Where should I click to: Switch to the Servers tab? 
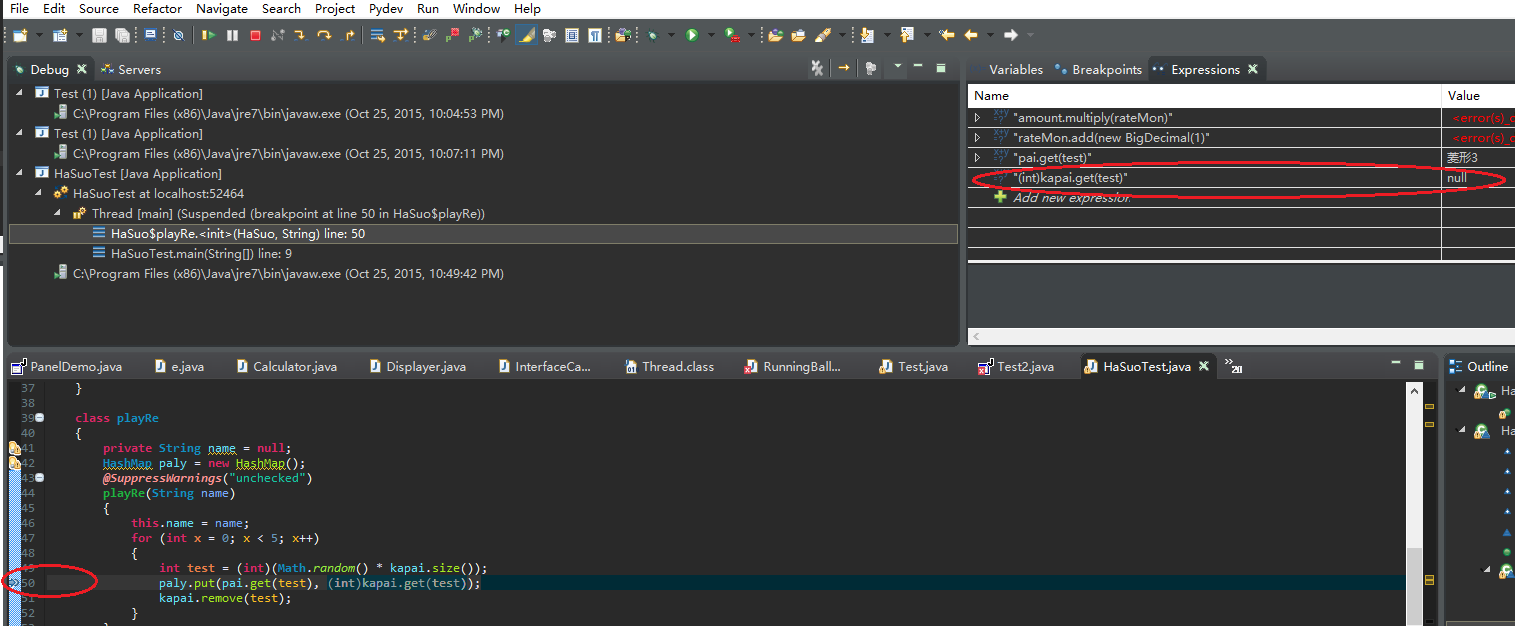click(x=130, y=69)
